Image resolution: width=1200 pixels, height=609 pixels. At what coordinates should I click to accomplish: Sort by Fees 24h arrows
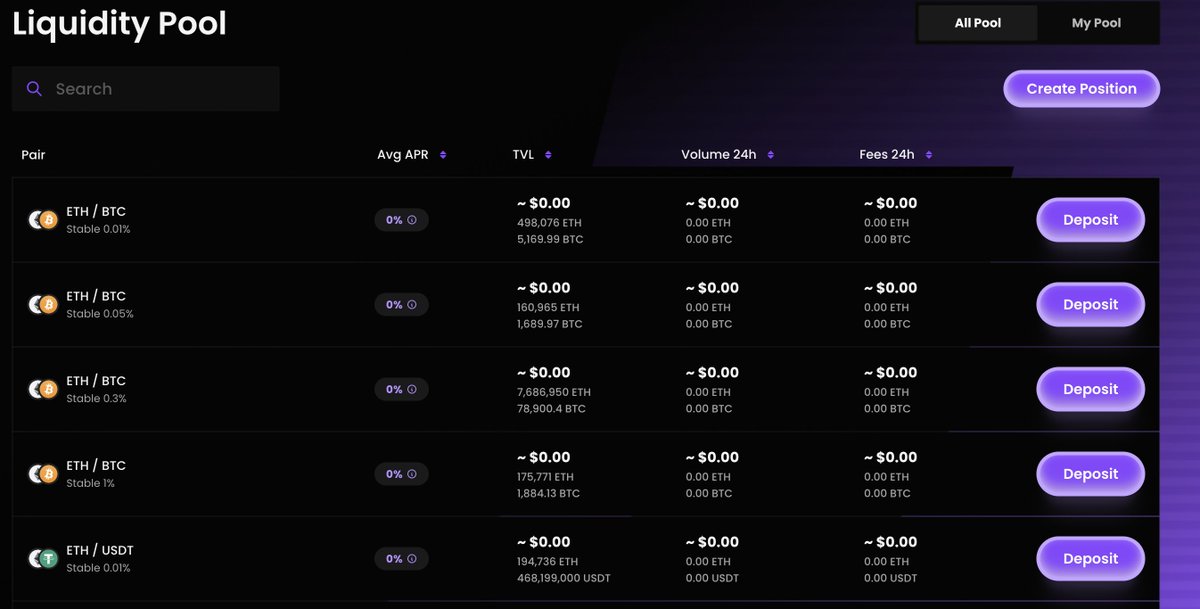(929, 155)
